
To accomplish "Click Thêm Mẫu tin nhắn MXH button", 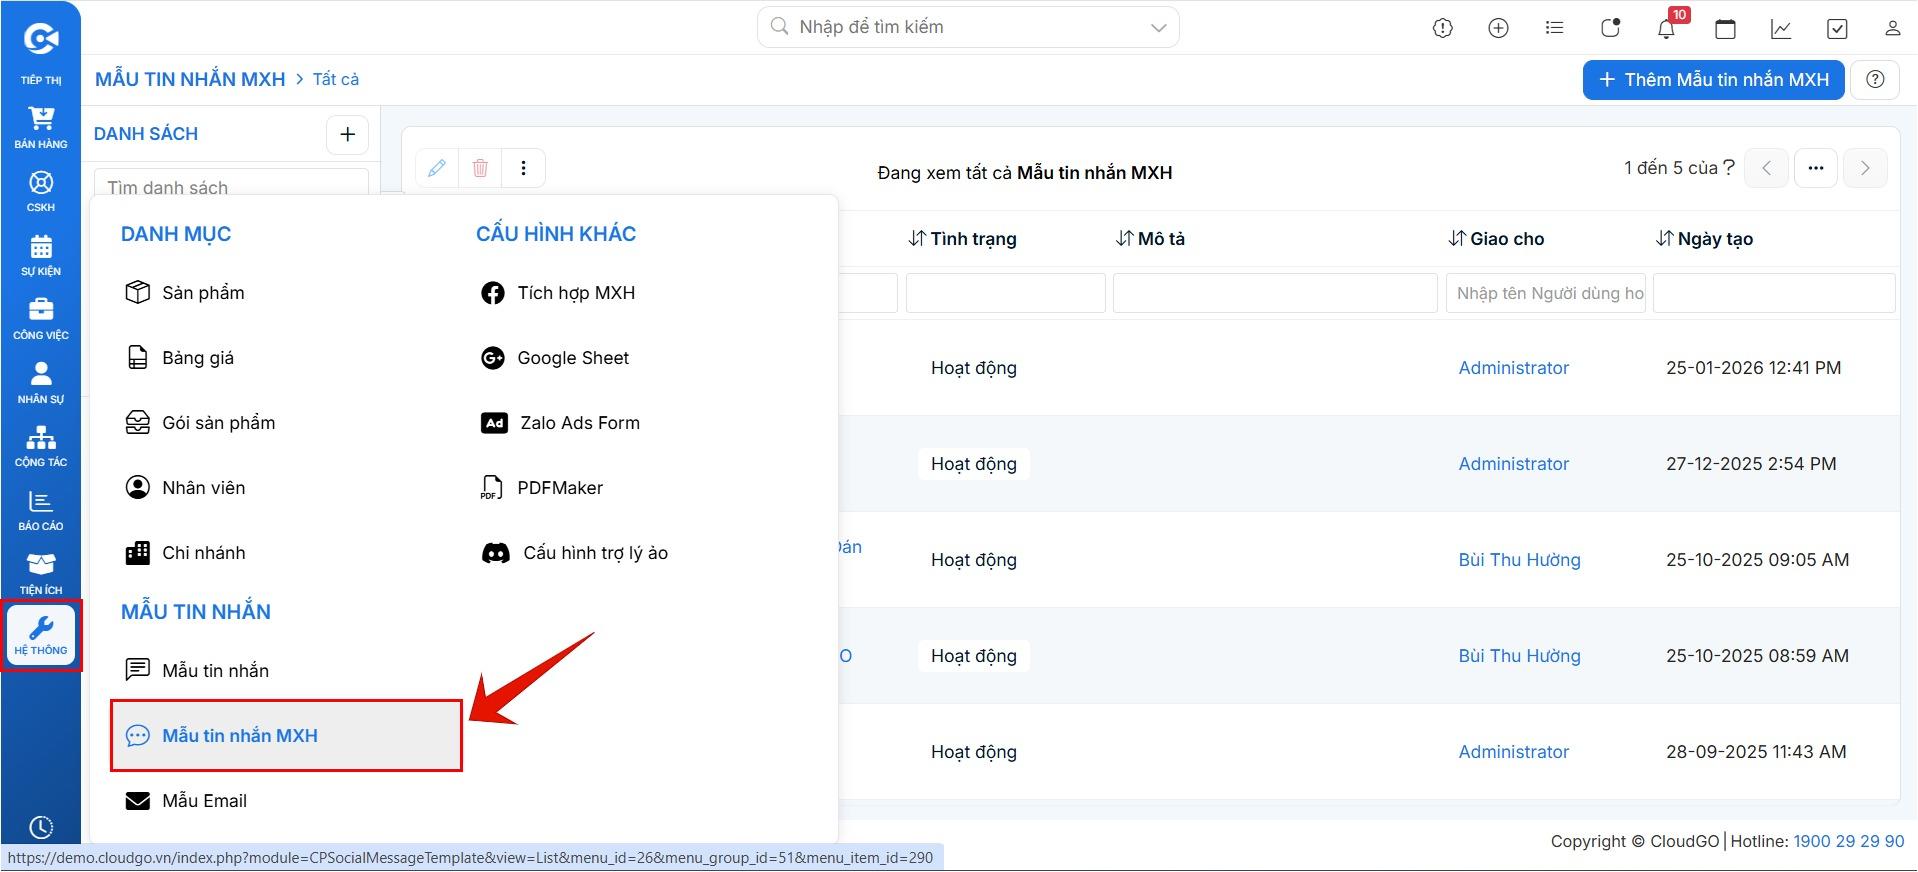I will (1713, 79).
